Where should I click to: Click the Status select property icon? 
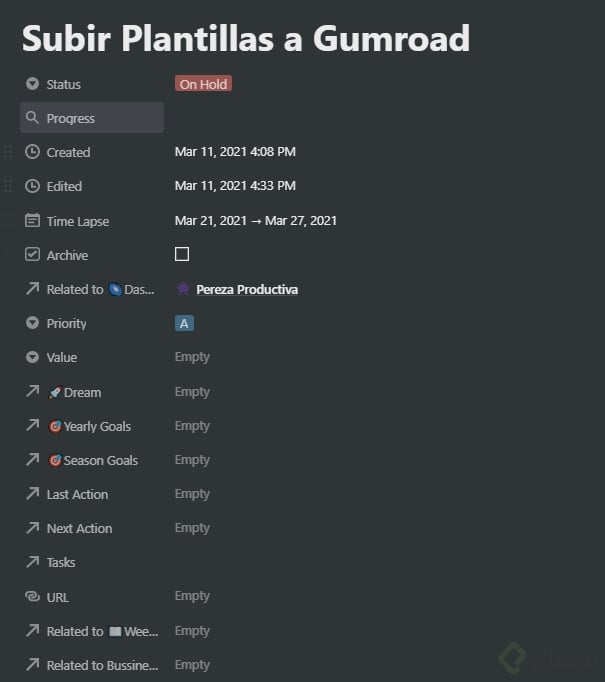tap(33, 84)
